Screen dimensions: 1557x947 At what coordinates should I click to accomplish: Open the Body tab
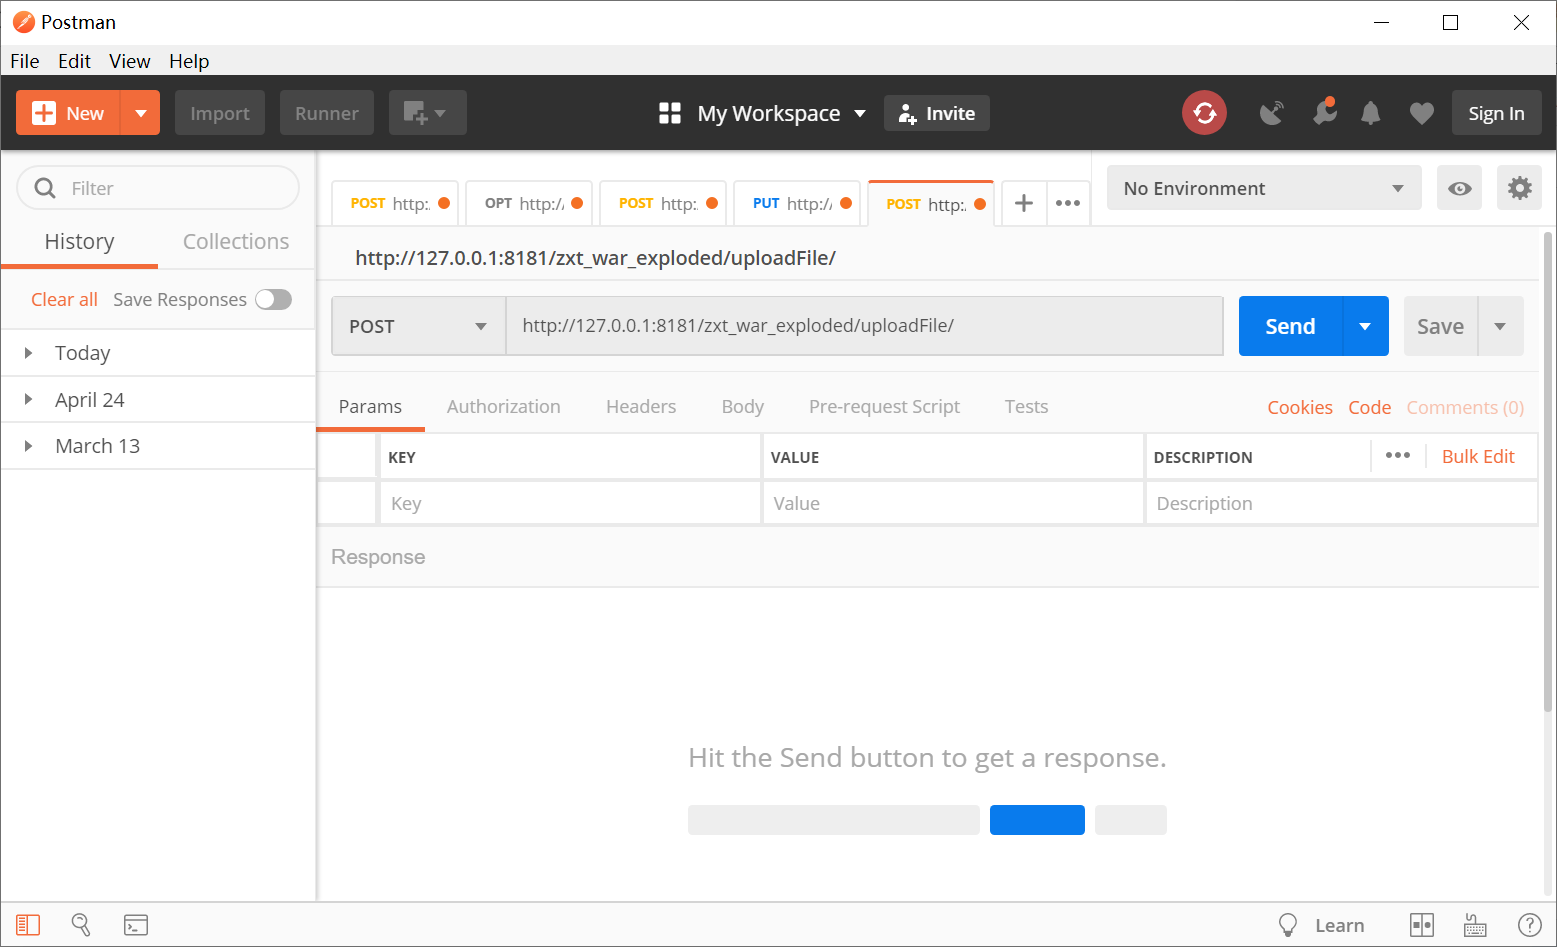point(743,406)
